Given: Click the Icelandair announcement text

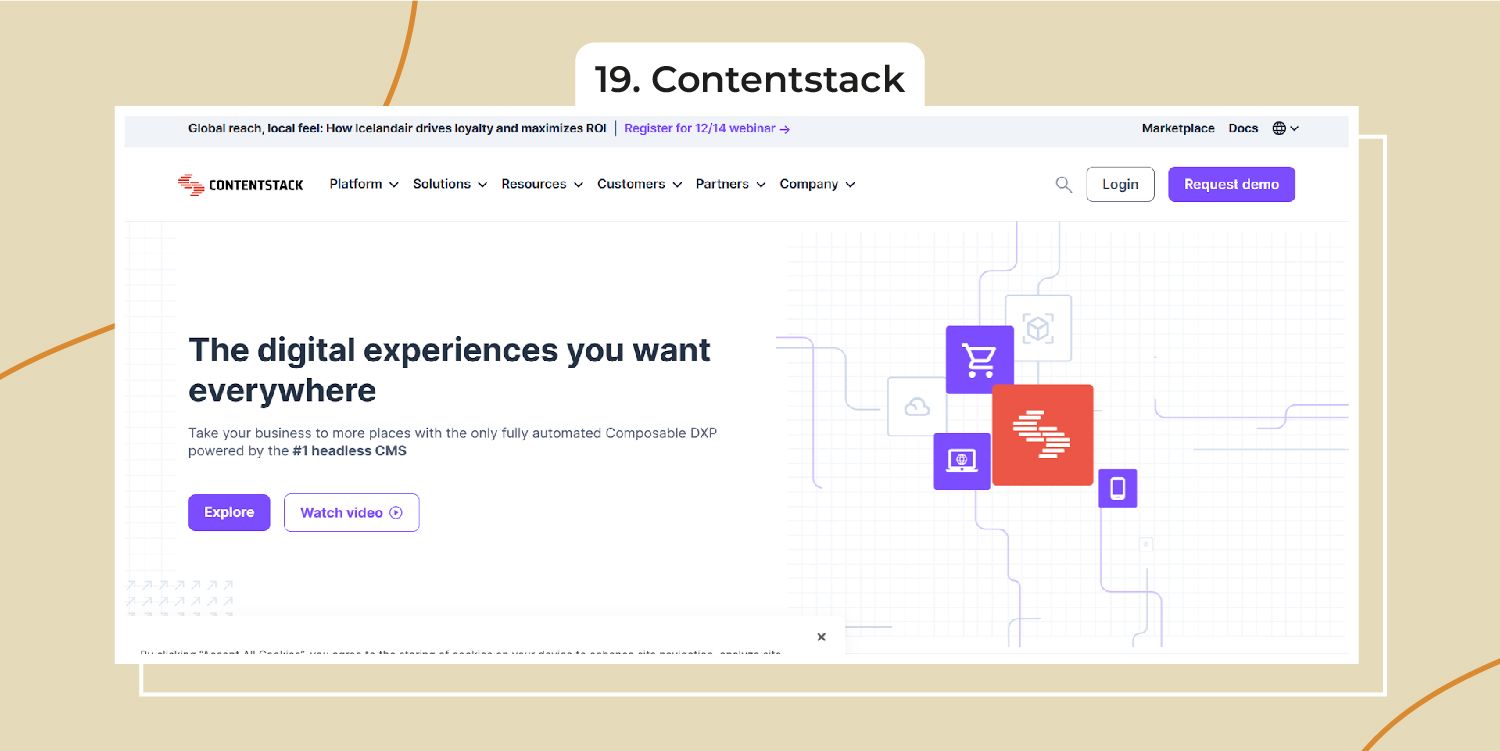Looking at the screenshot, I should 397,128.
